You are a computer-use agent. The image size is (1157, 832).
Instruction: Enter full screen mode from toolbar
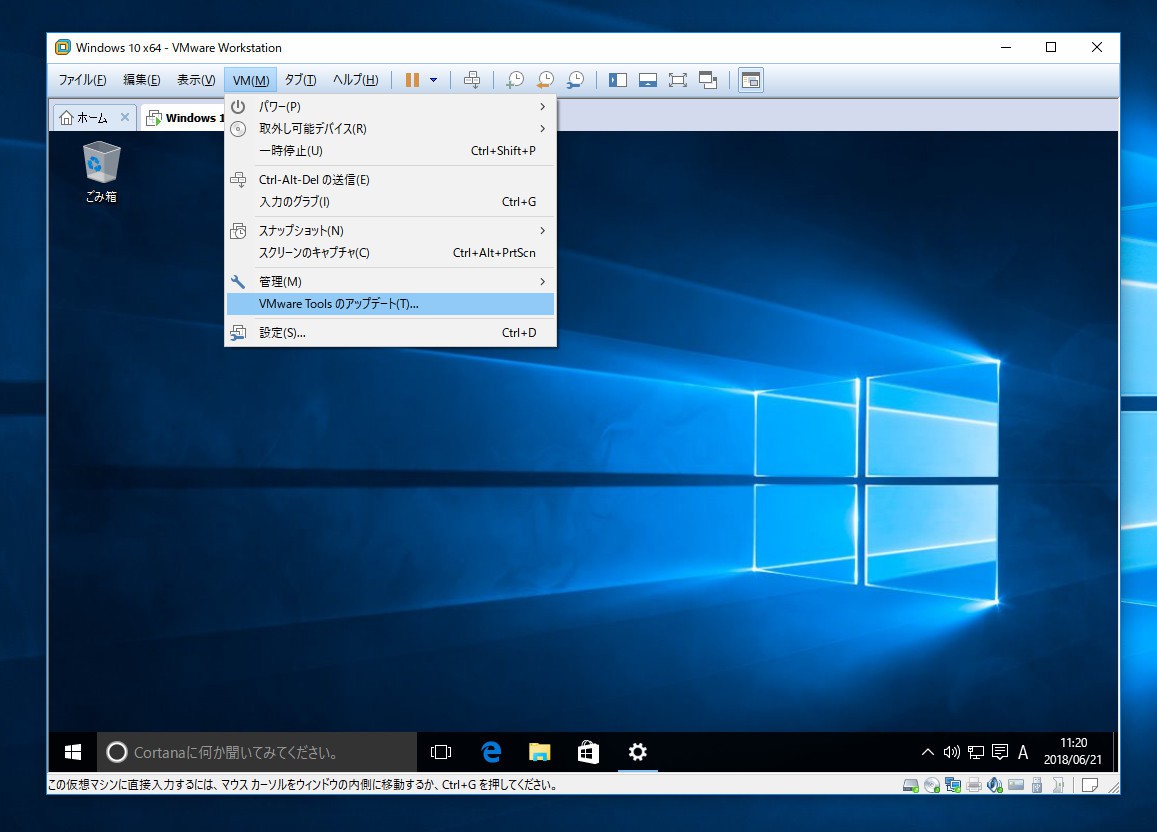pyautogui.click(x=678, y=80)
